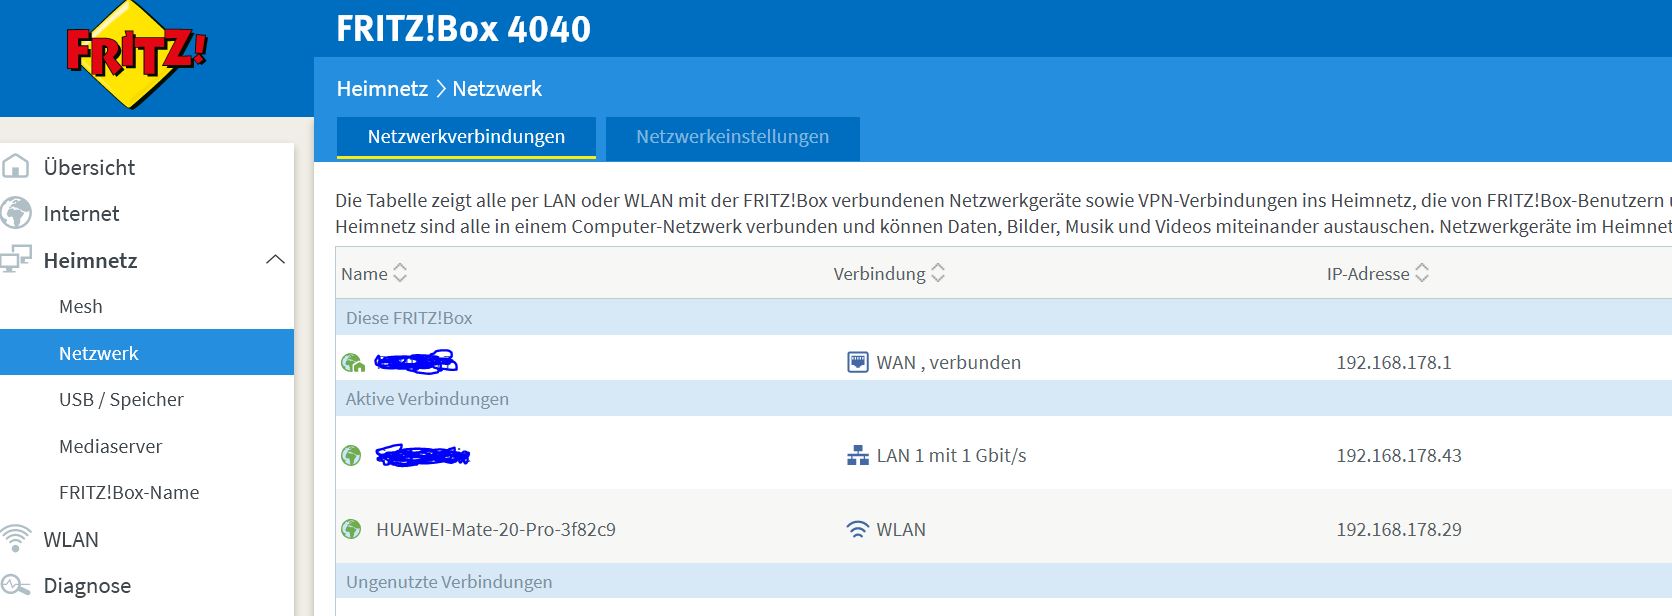Image resolution: width=1672 pixels, height=616 pixels.
Task: Click the redacted FRITZ!Box device name
Action: (416, 361)
